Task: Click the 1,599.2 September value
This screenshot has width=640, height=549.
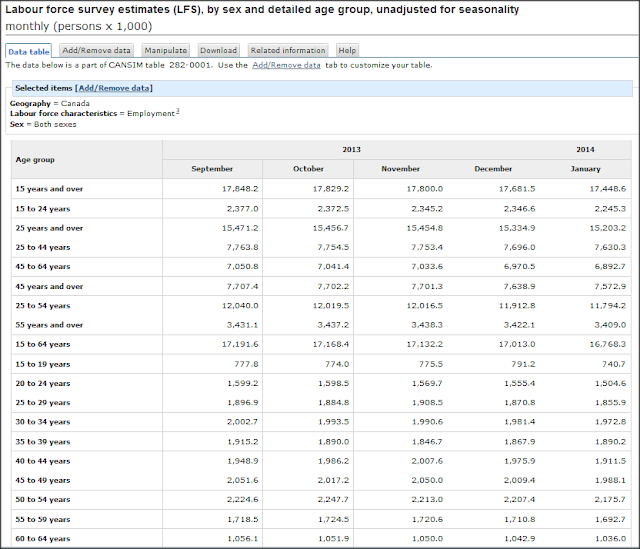Action: pos(242,383)
